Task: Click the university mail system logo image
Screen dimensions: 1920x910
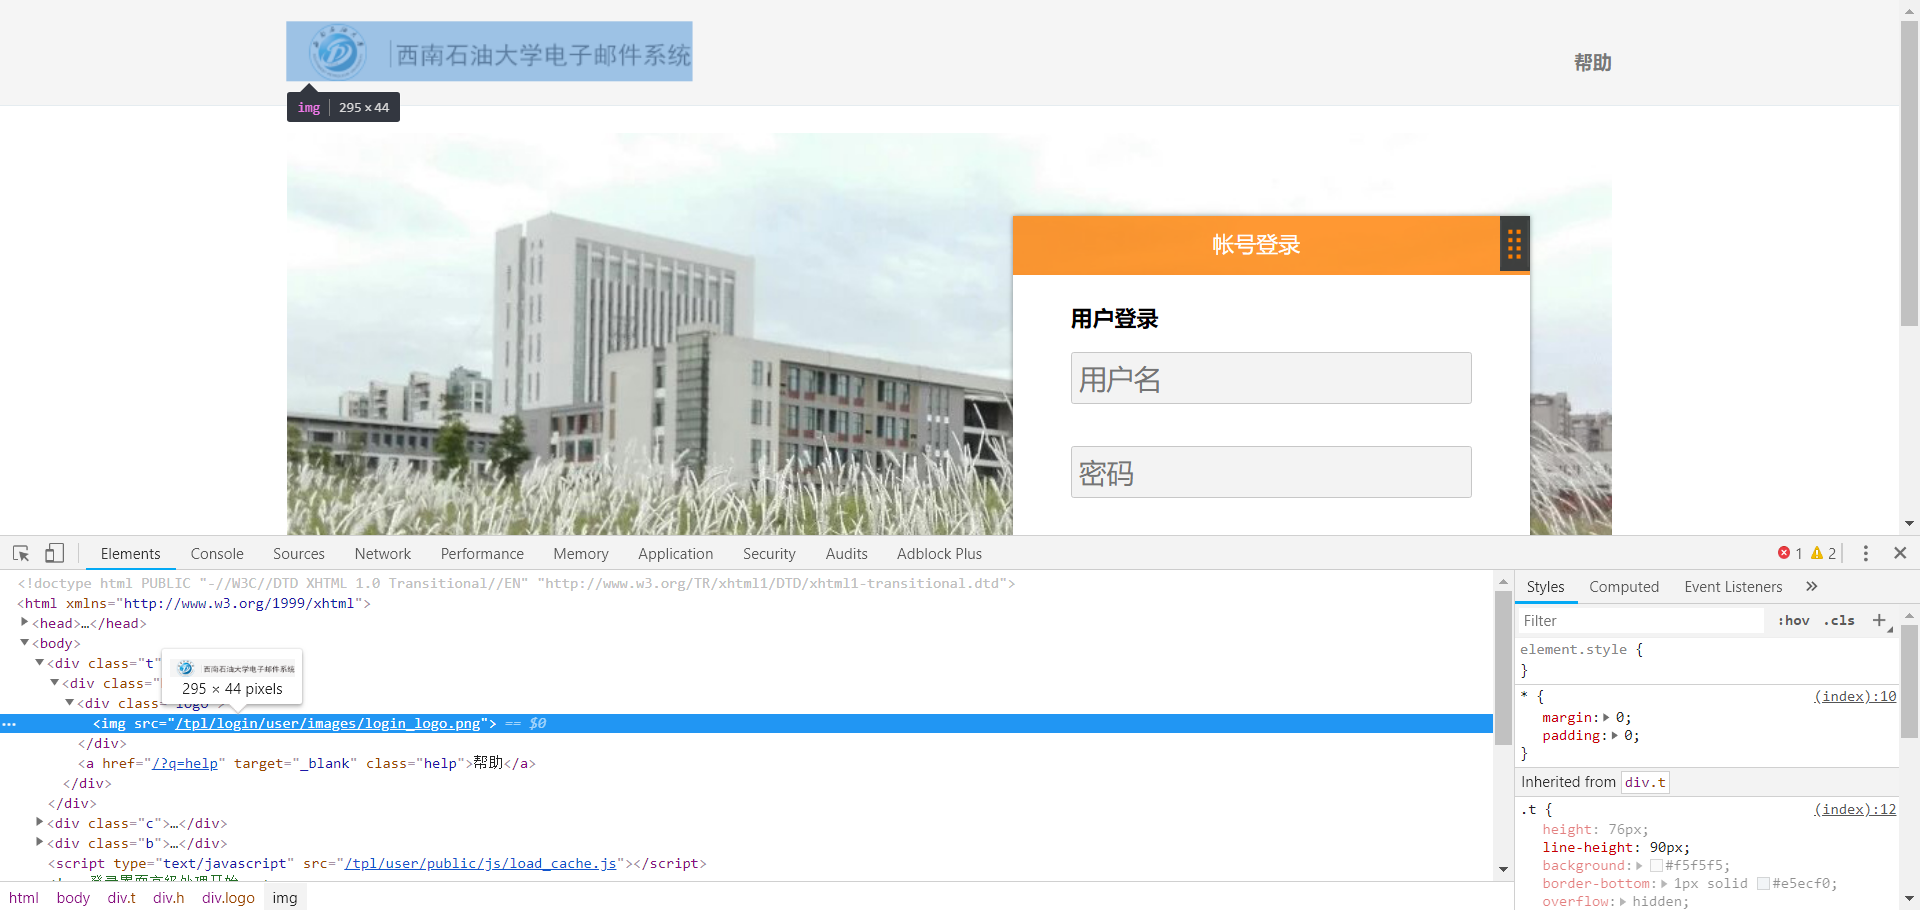Action: [x=489, y=51]
